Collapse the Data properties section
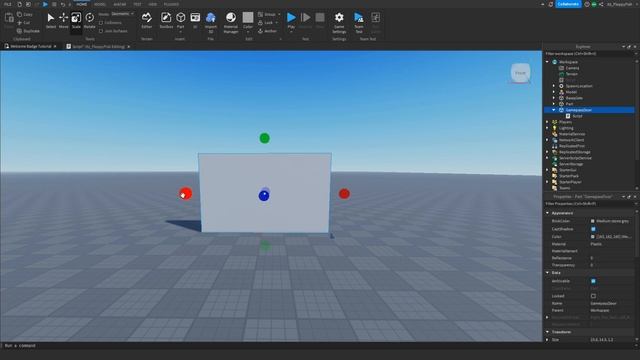Viewport: 640px width, 360px height. click(547, 273)
